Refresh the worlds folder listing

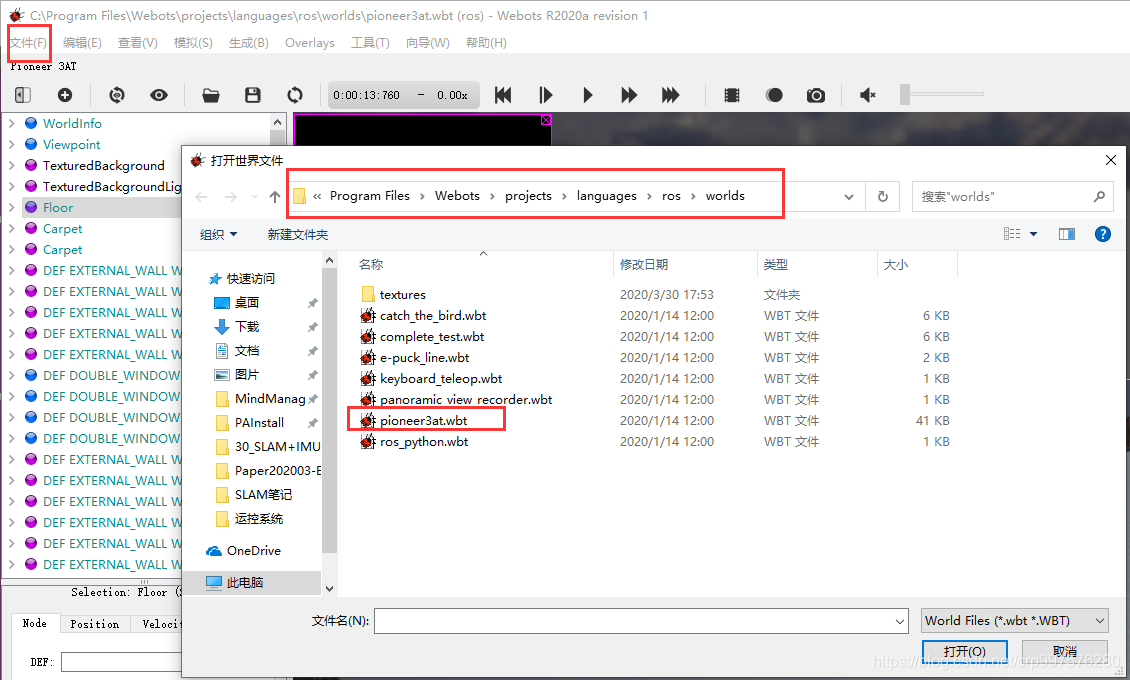point(883,197)
